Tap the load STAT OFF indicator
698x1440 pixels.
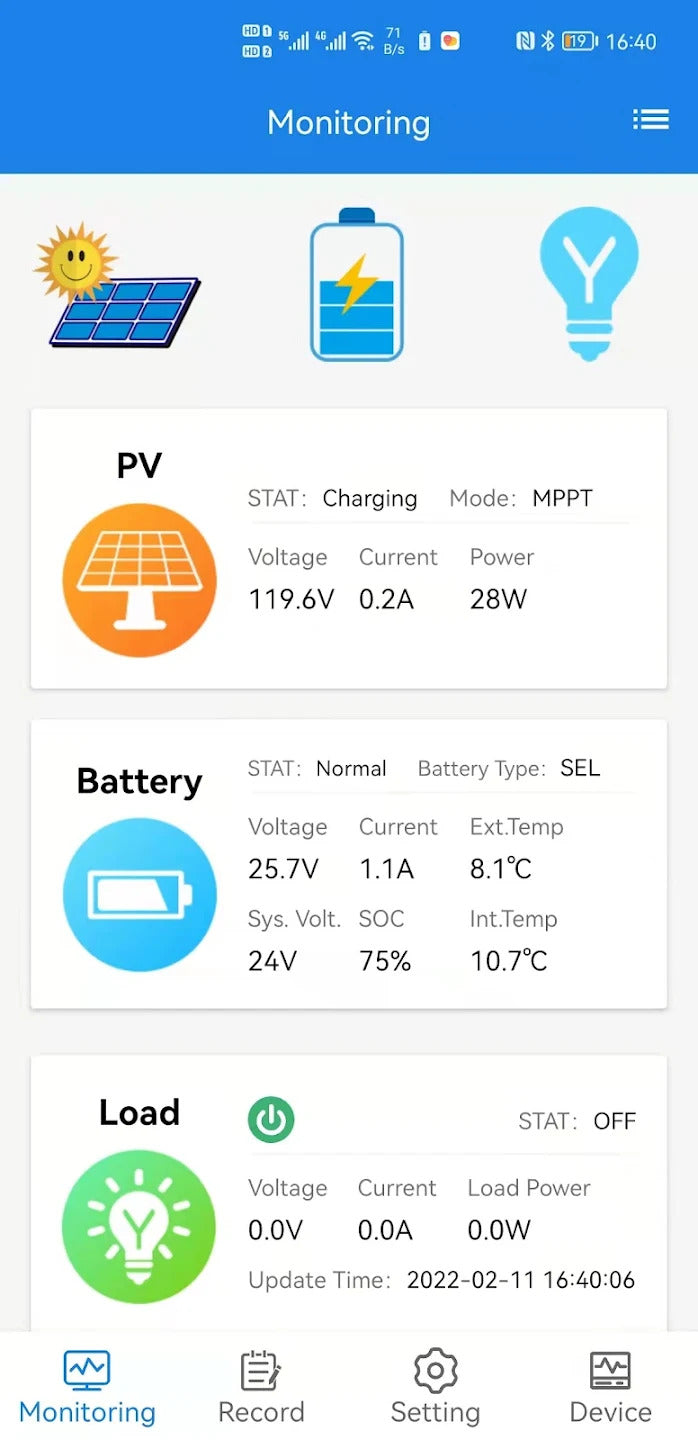point(614,1121)
